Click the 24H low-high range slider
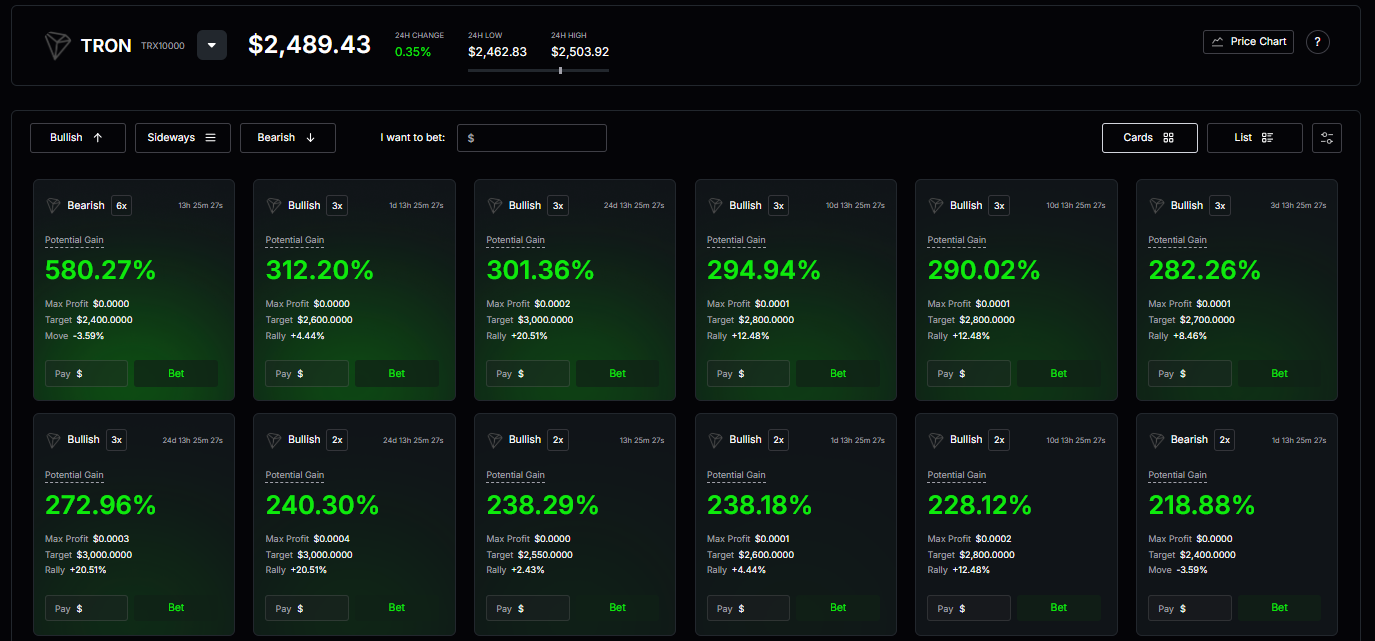The height and width of the screenshot is (641, 1375). coord(538,70)
